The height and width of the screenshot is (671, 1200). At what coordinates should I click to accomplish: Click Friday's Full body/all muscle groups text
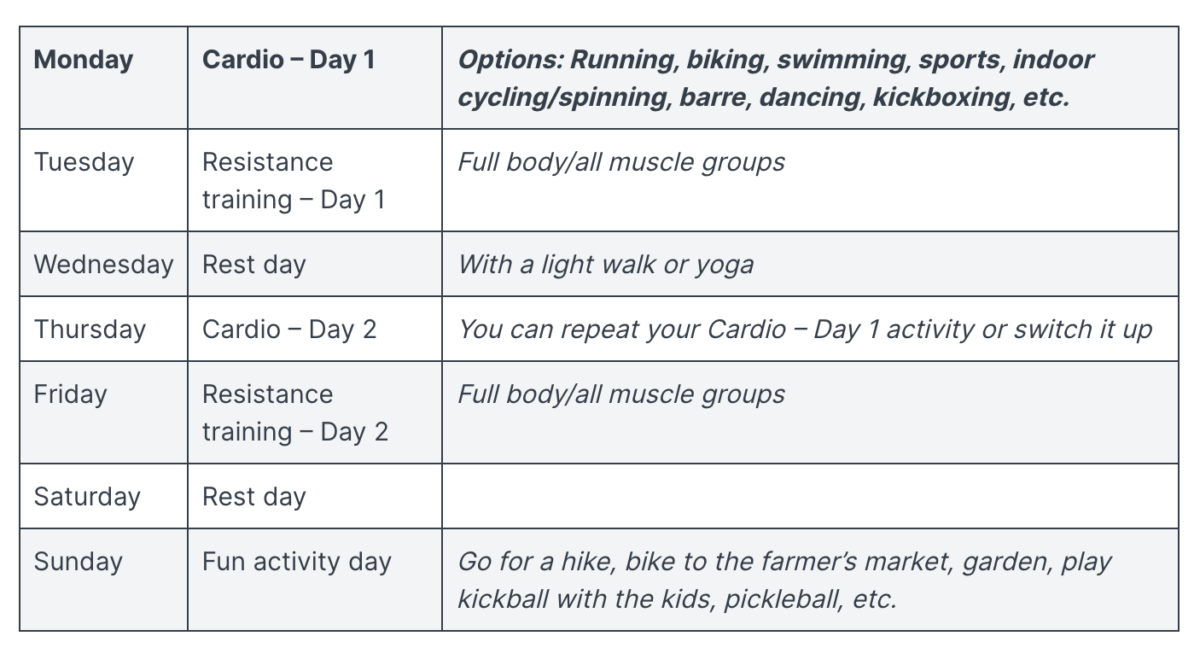point(621,394)
